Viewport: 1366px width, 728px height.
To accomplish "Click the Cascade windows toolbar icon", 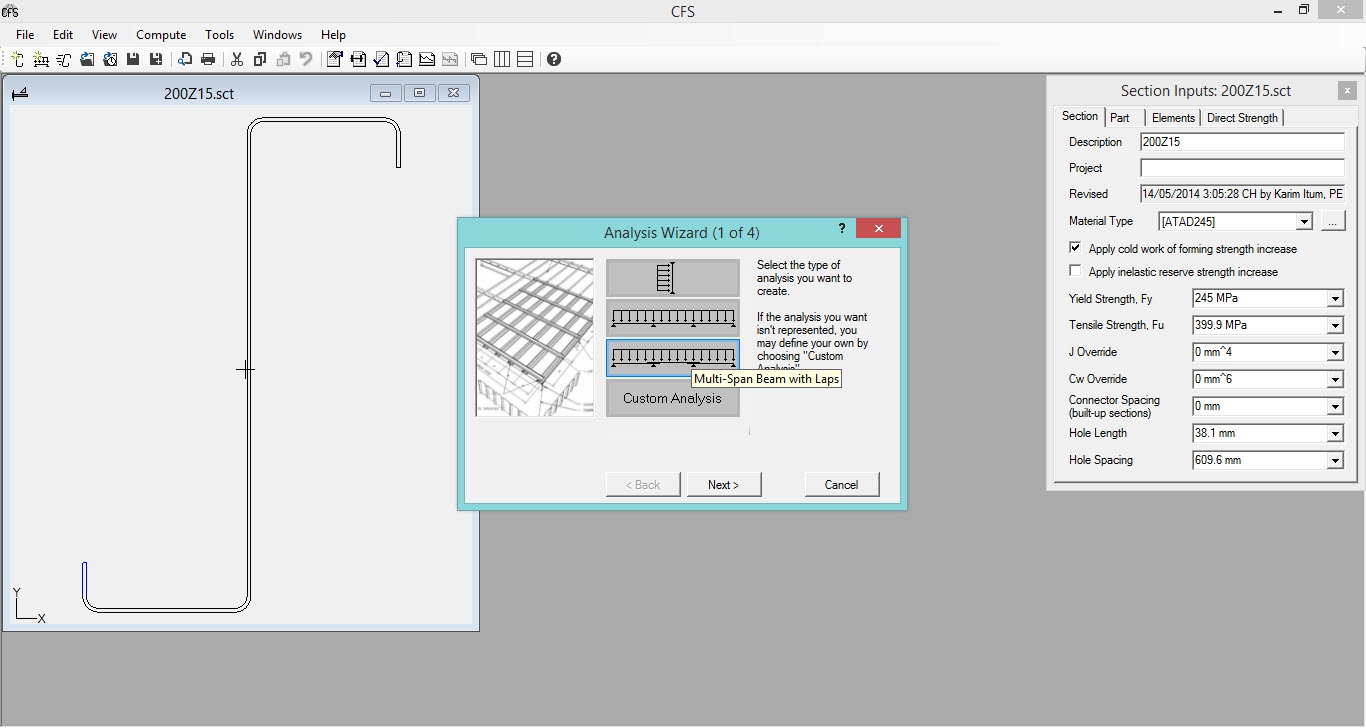I will pos(479,60).
